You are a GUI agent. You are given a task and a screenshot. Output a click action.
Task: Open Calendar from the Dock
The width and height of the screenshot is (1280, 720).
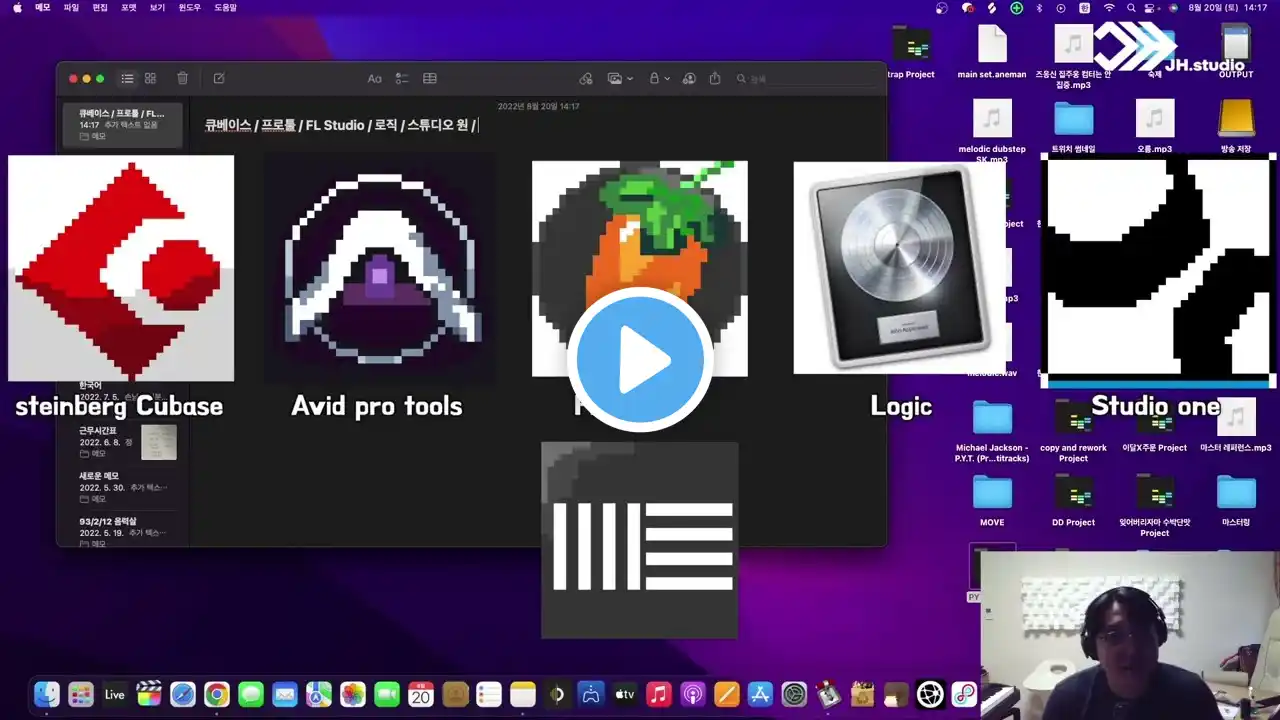point(421,694)
